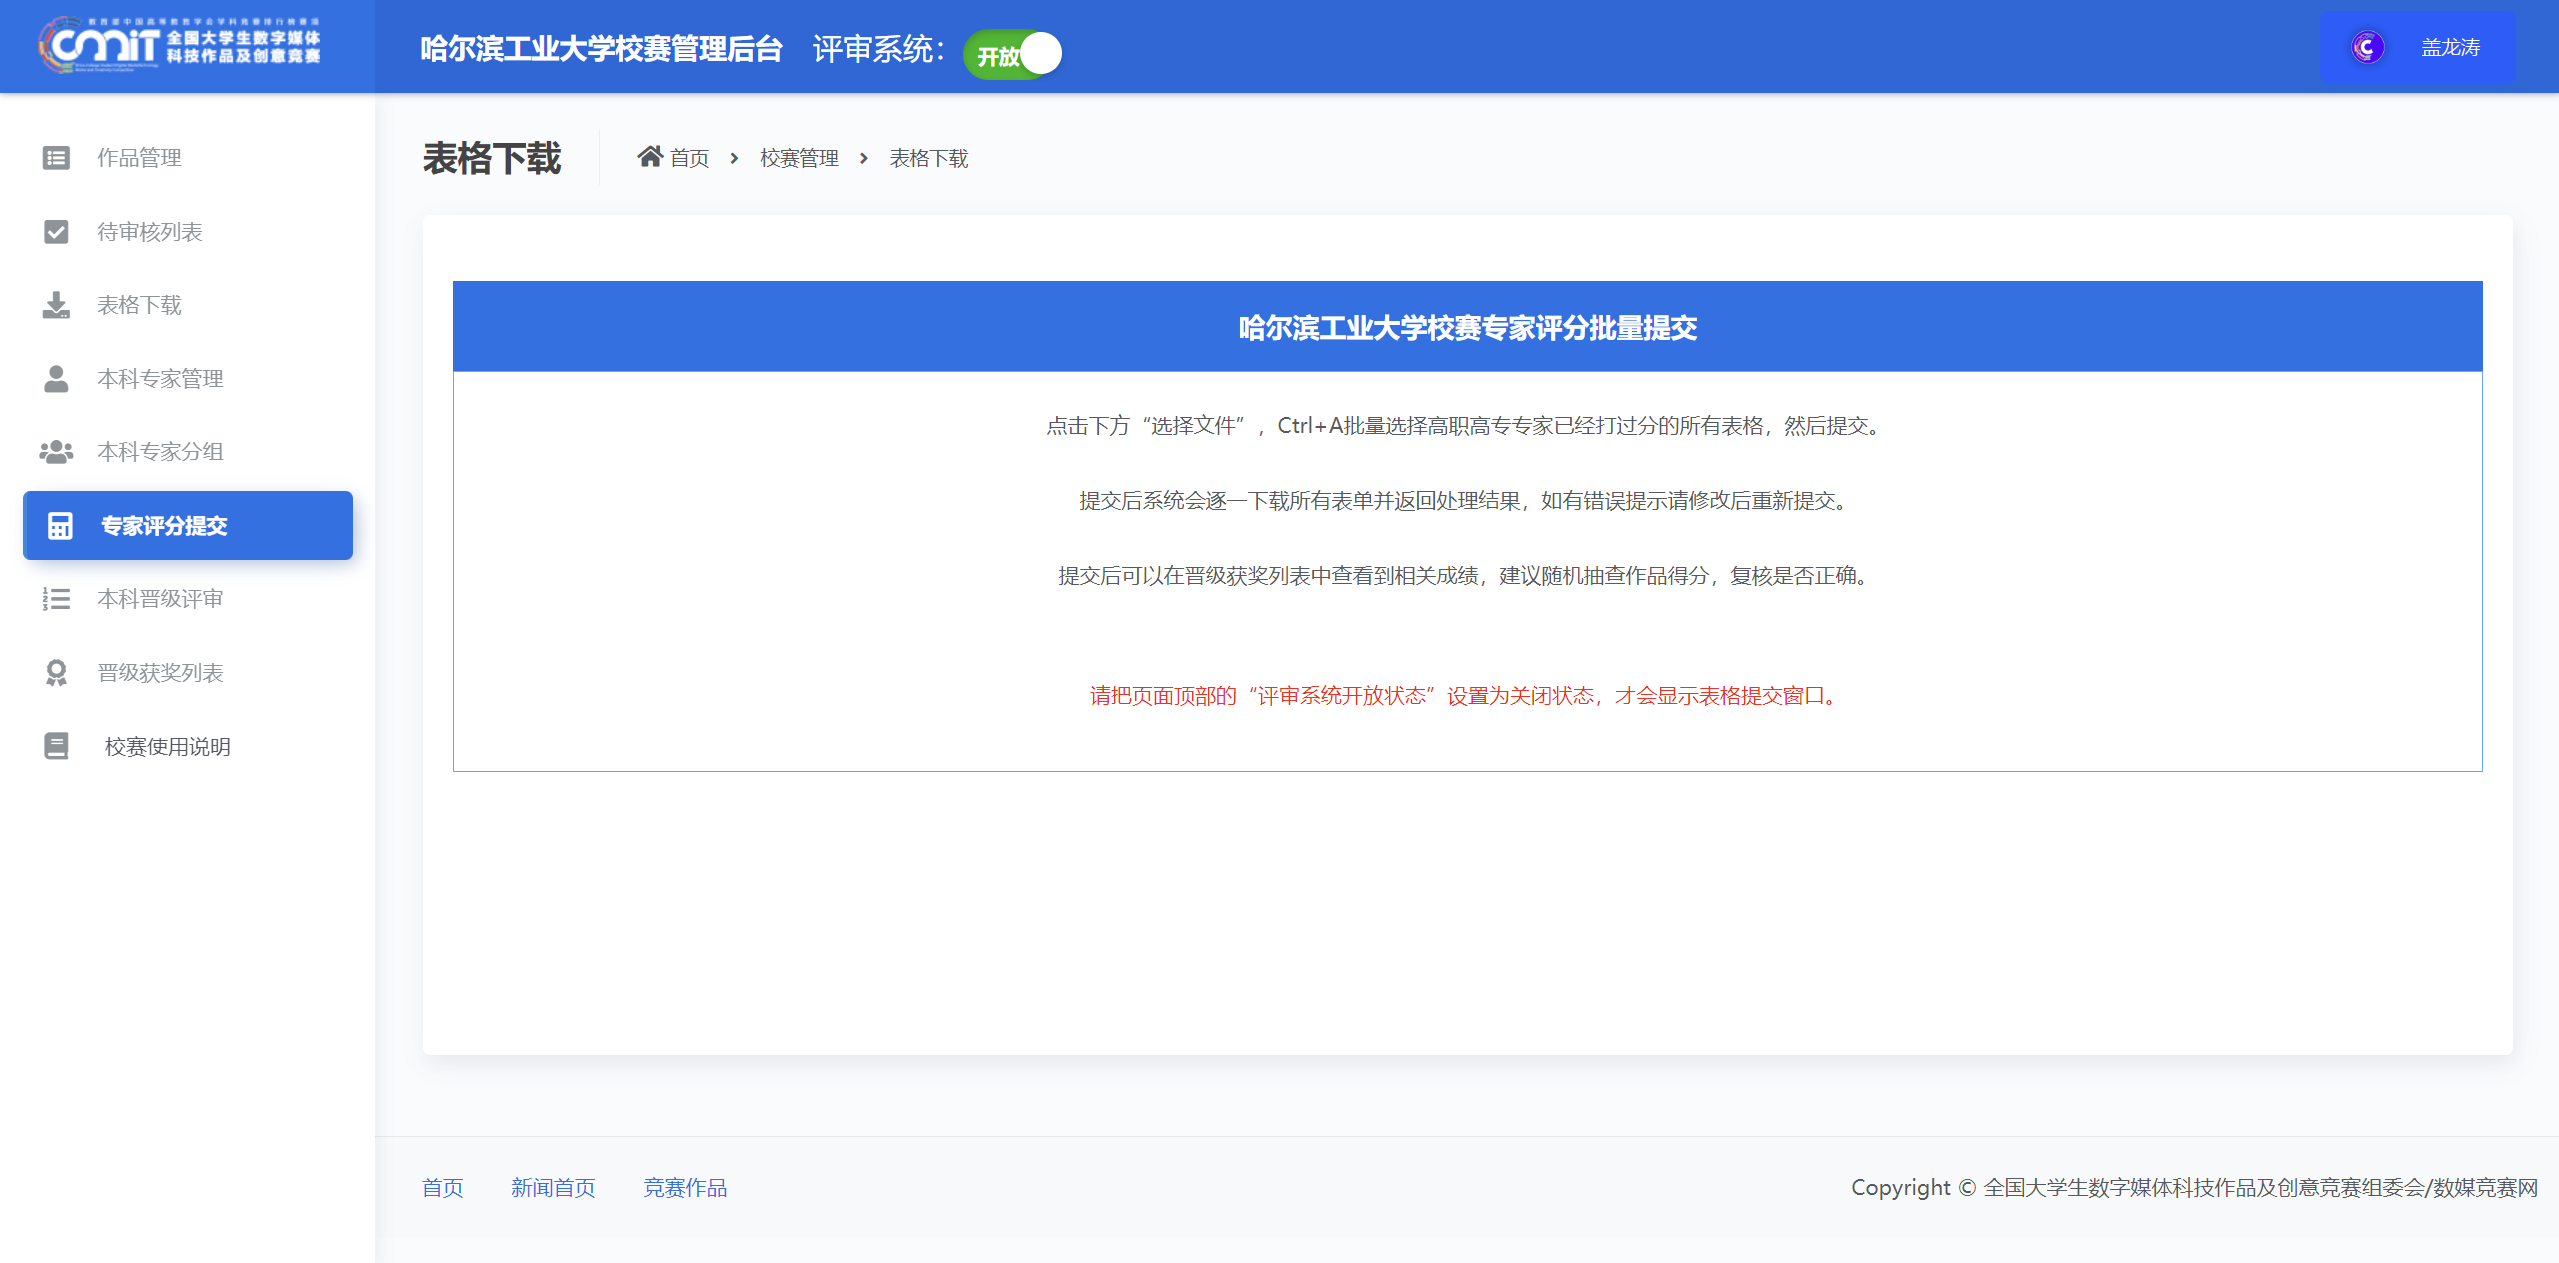Click 校赛管理 in the breadcrumb
Viewport: 2559px width, 1263px height.
[x=799, y=158]
